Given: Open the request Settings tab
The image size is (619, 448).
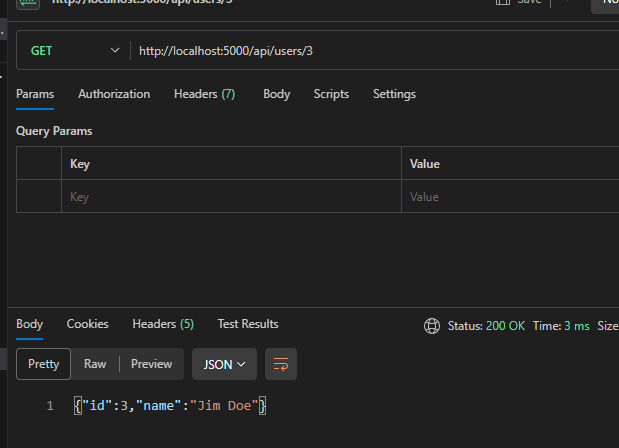Looking at the screenshot, I should [x=394, y=94].
